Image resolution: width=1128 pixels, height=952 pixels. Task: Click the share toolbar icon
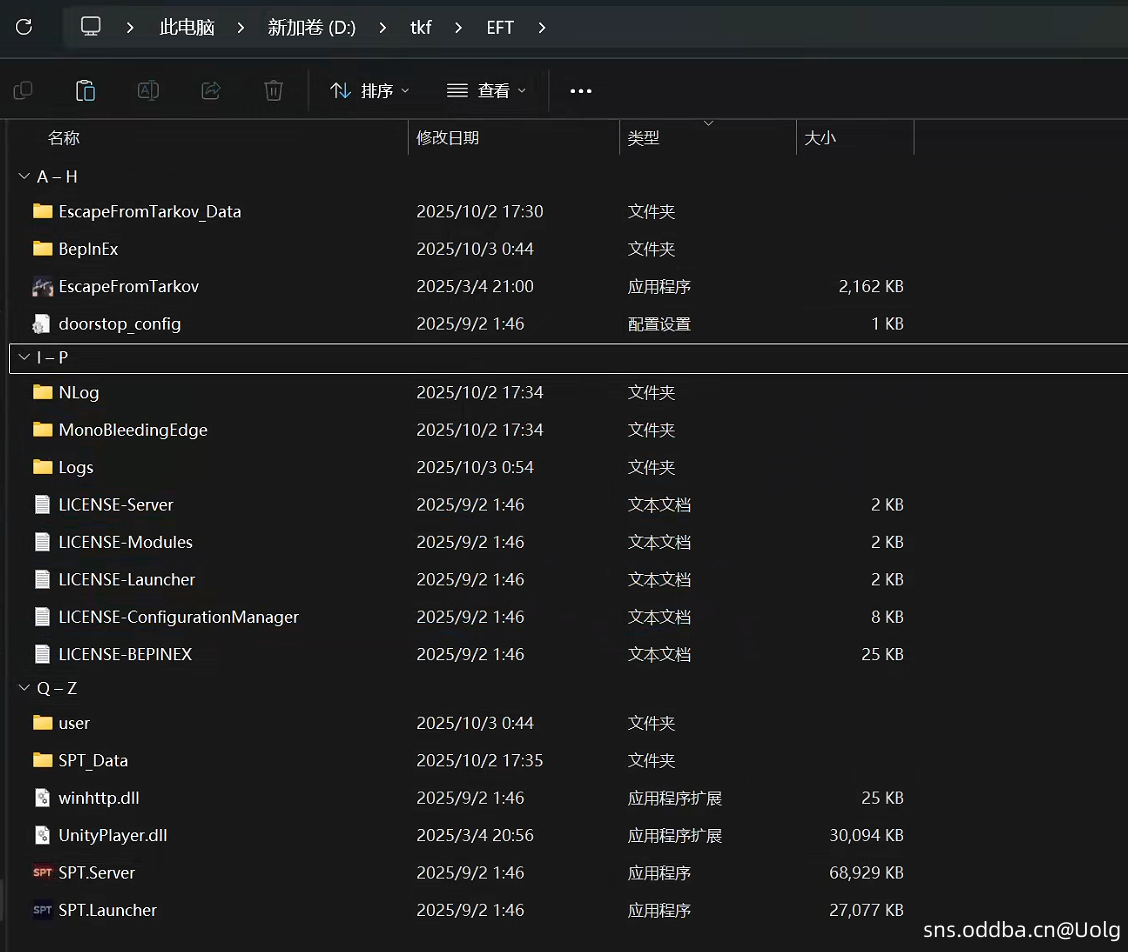tap(211, 91)
